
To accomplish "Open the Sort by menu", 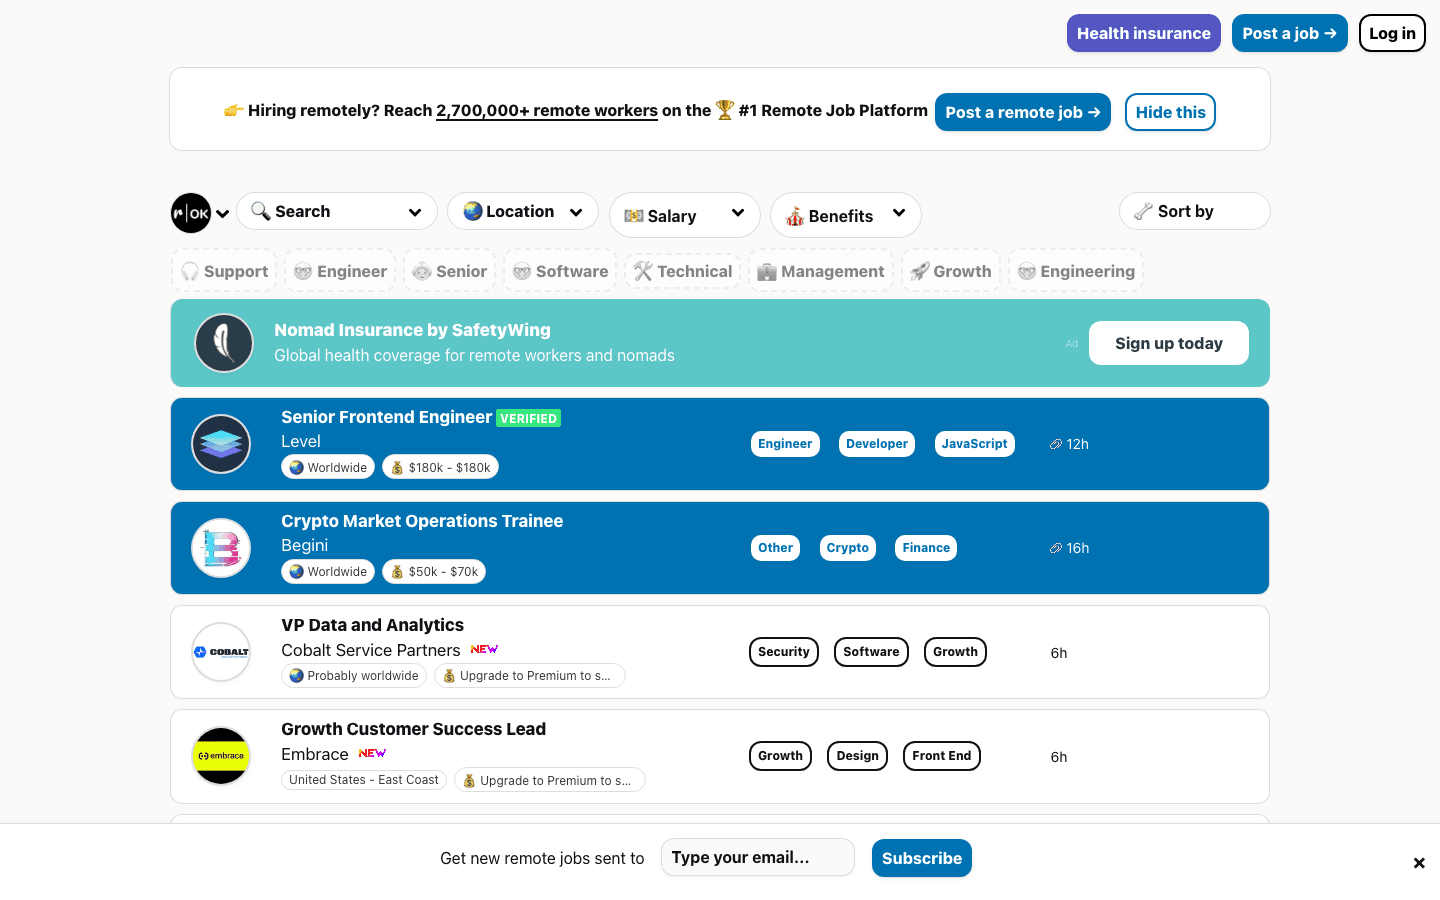I will 1194,212.
